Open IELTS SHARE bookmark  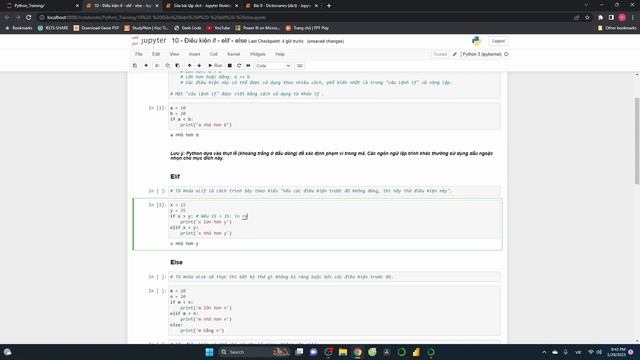[x=53, y=28]
